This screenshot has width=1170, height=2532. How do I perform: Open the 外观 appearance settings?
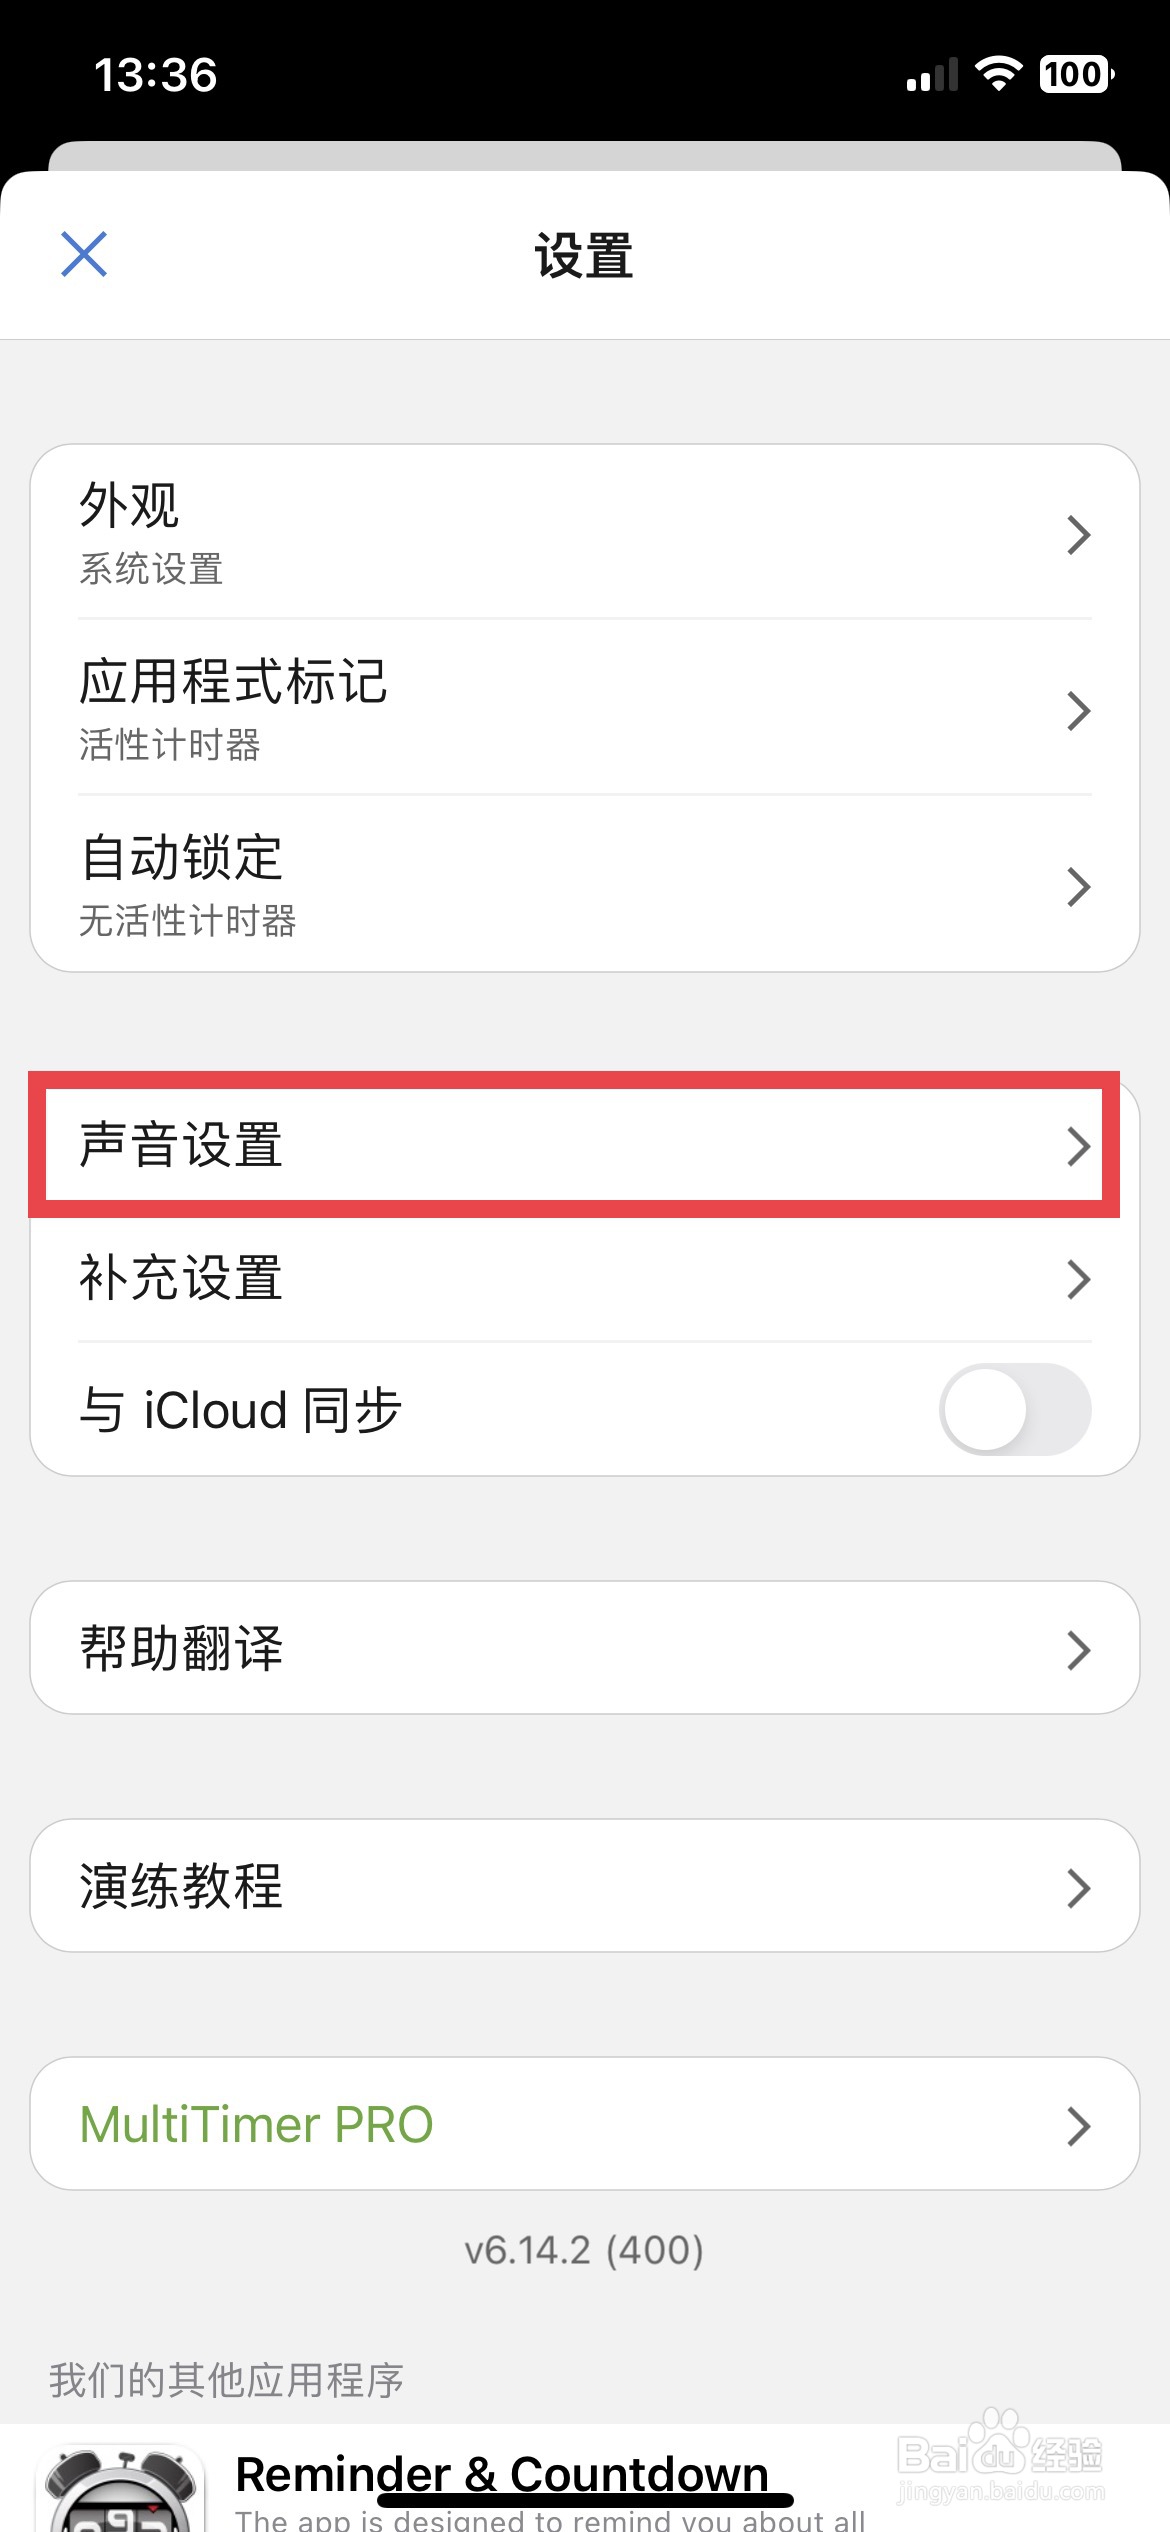click(585, 532)
